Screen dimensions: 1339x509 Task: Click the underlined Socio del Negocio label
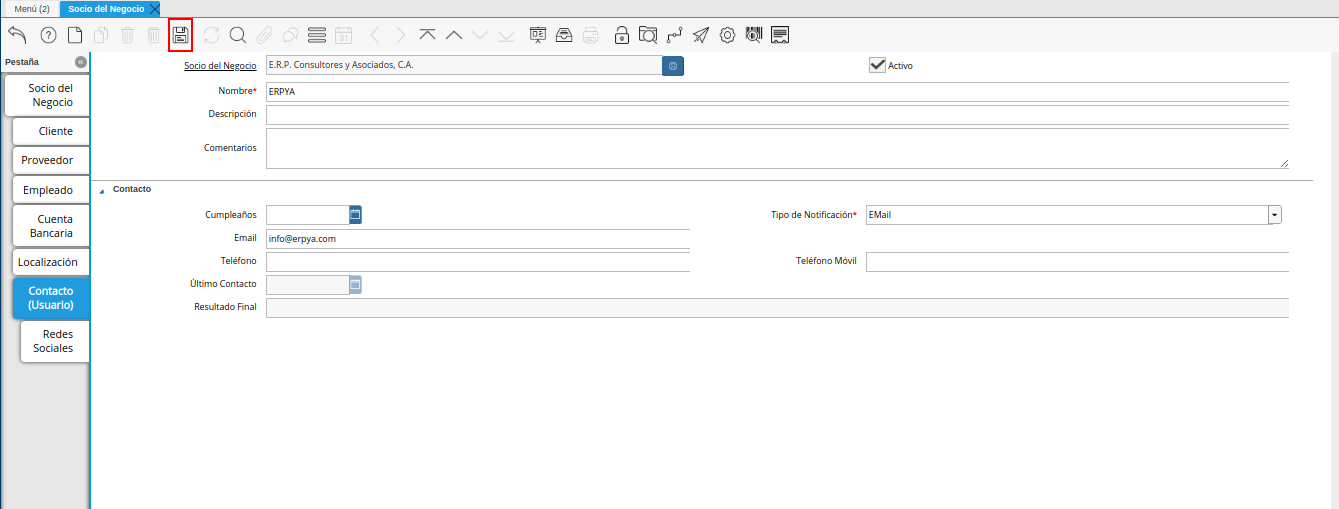(220, 65)
